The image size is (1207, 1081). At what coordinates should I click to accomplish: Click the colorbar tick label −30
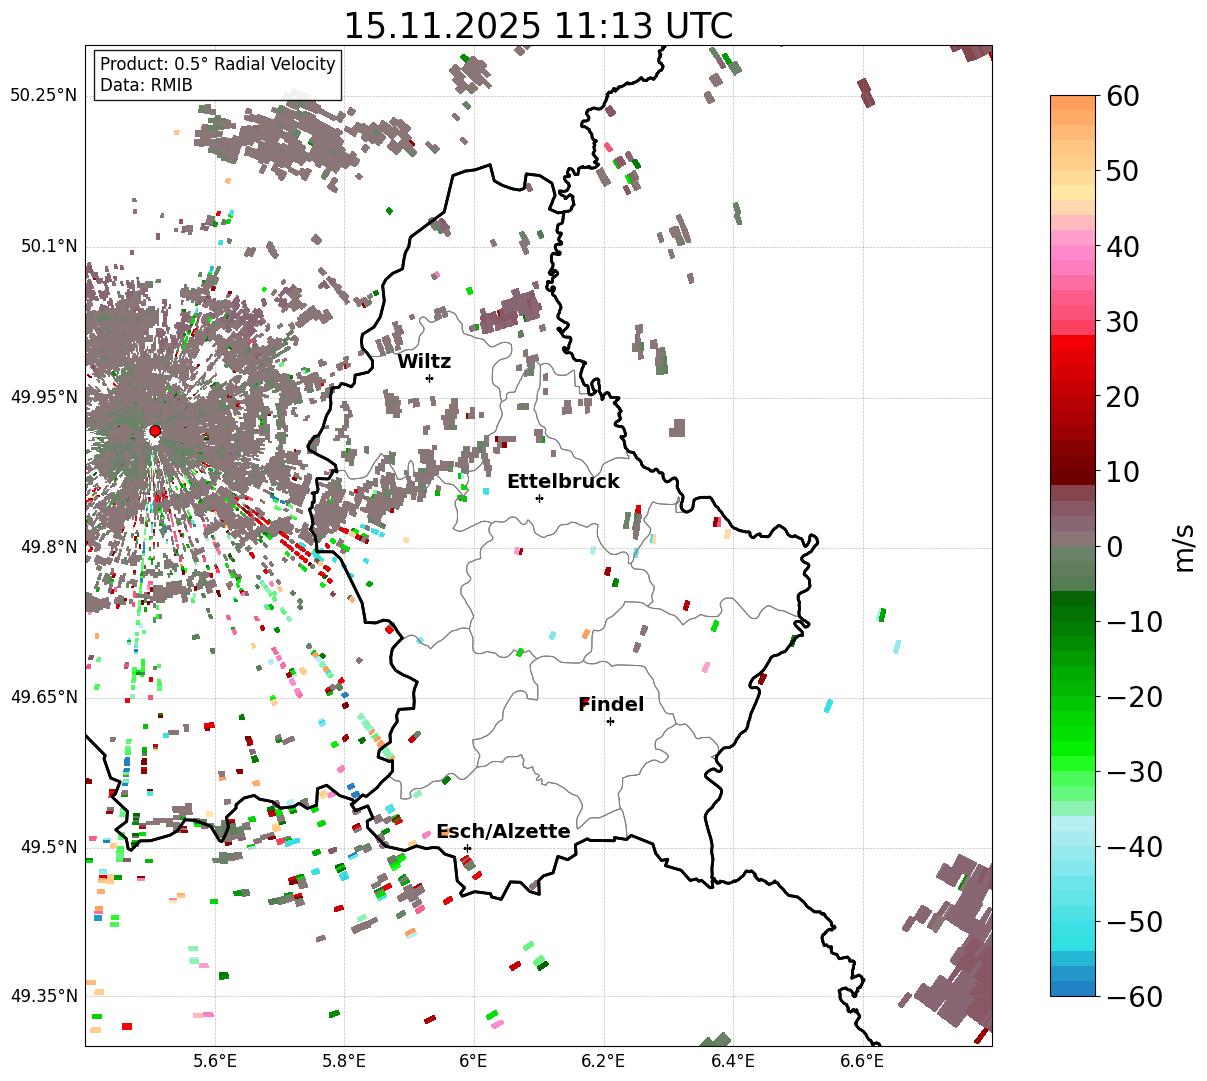click(1135, 771)
